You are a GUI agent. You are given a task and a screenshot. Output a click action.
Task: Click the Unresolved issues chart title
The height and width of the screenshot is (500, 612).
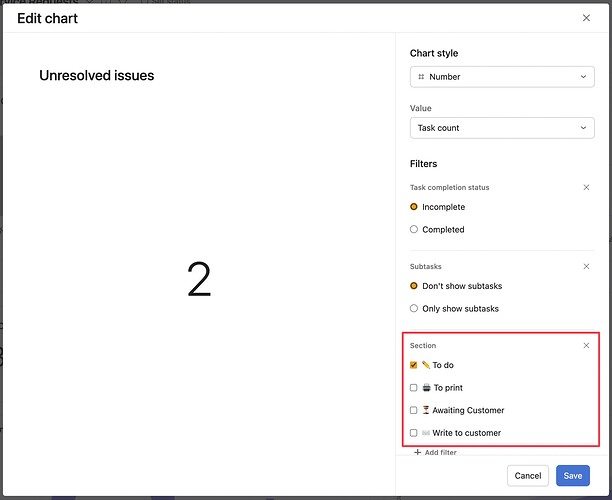click(96, 75)
